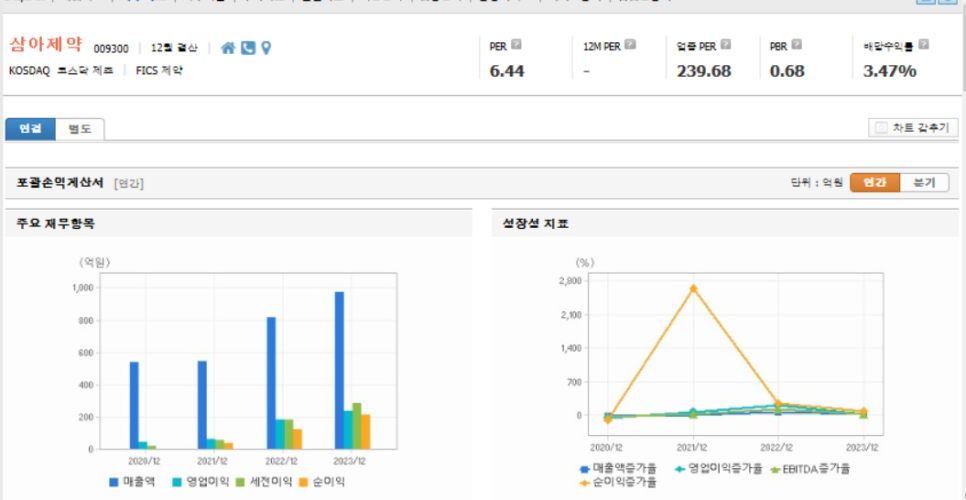Open the help icon beside 업종 PER
Screen dimensions: 966x500
(726, 44)
